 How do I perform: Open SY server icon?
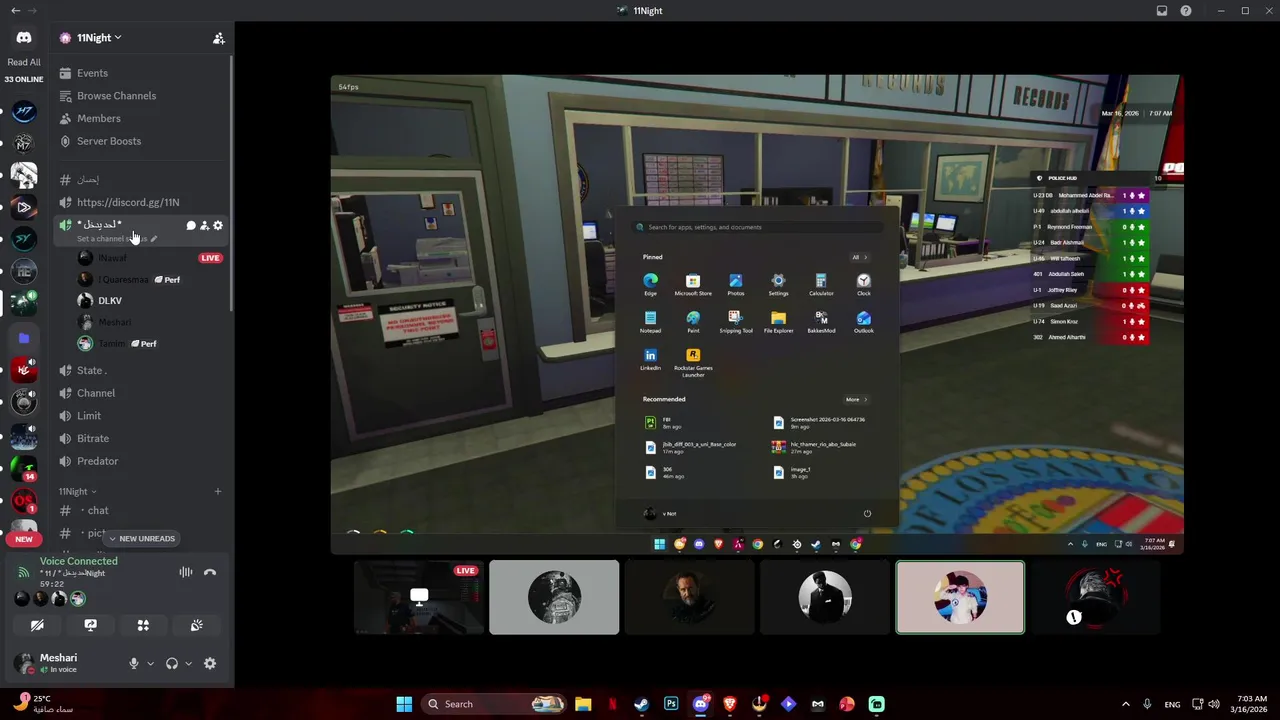24,239
